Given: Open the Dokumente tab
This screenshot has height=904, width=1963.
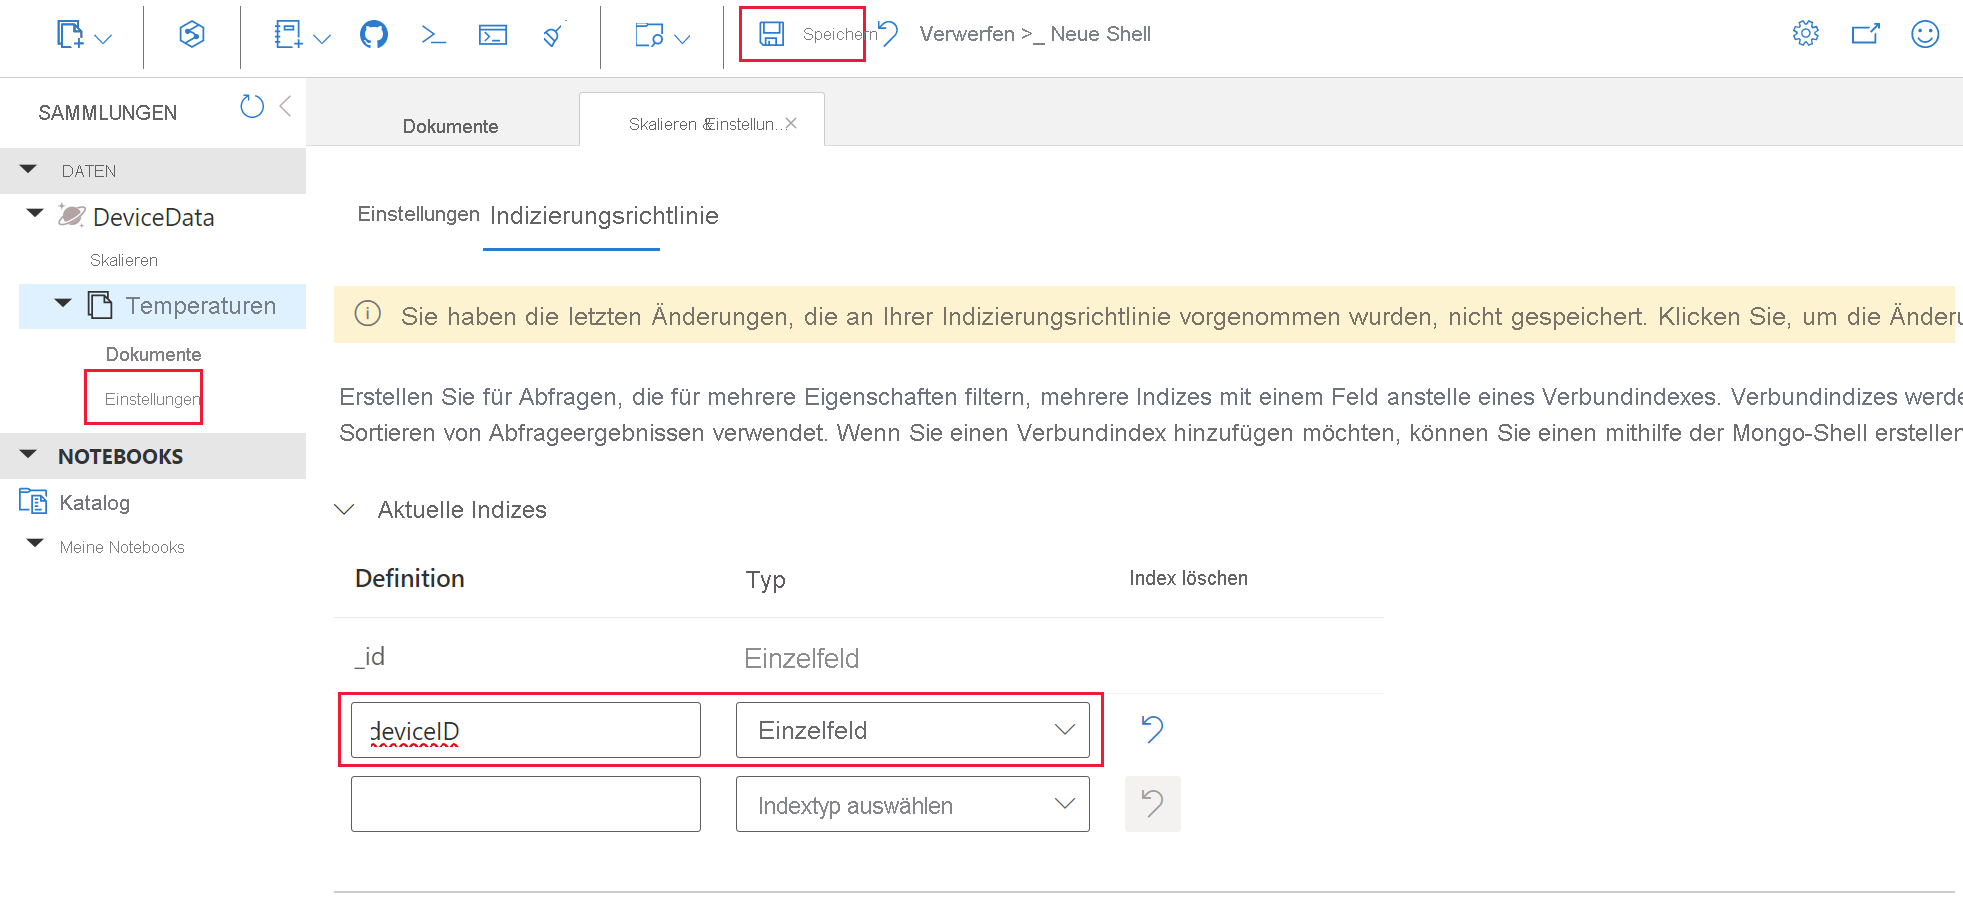Looking at the screenshot, I should pyautogui.click(x=450, y=126).
